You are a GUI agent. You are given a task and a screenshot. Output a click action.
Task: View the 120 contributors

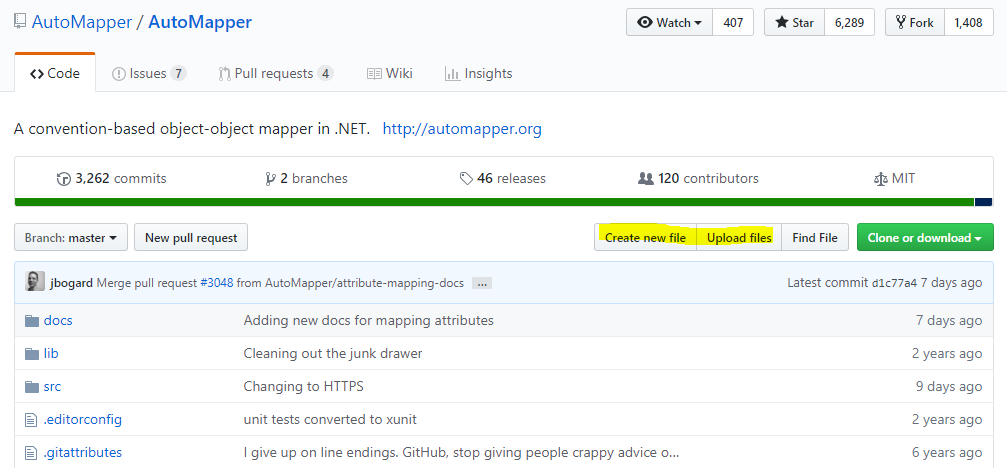[x=698, y=178]
